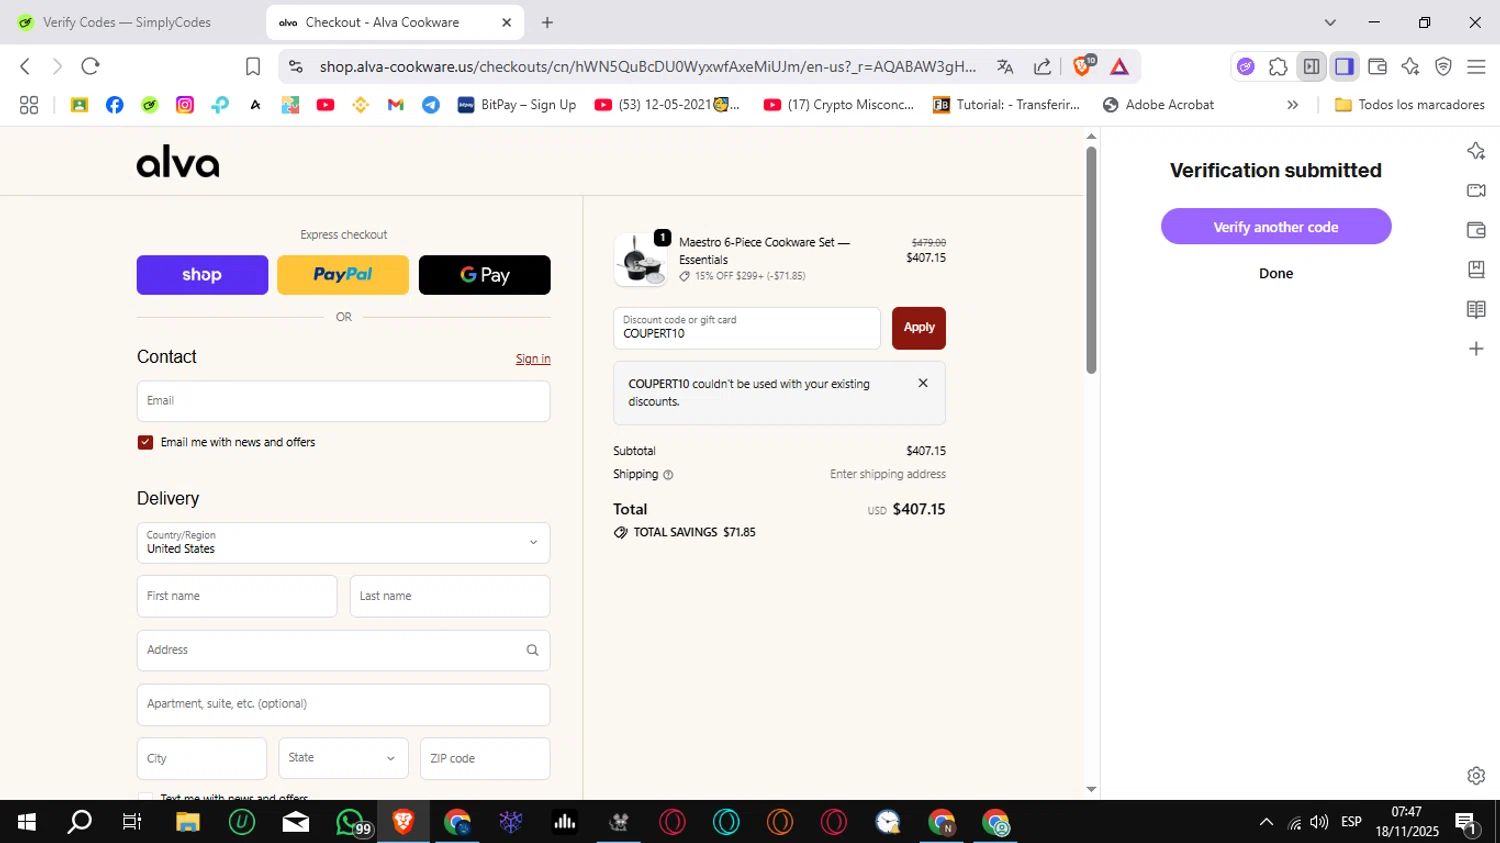Open sidebar settings gear icon
Image resolution: width=1500 pixels, height=843 pixels.
(x=1476, y=776)
